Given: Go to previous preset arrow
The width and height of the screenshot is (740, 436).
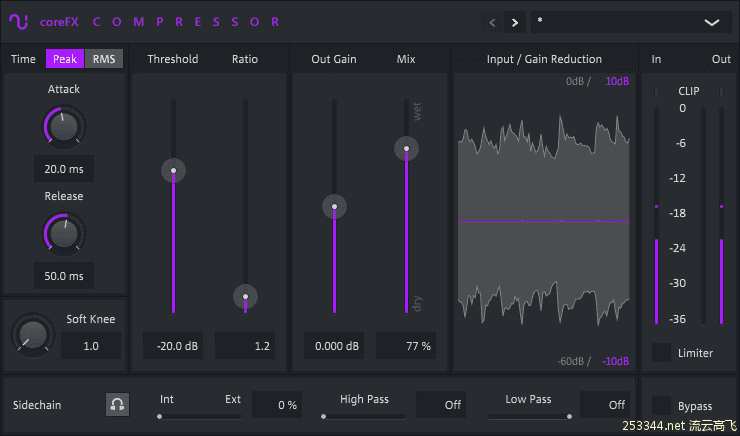Looking at the screenshot, I should (x=492, y=23).
